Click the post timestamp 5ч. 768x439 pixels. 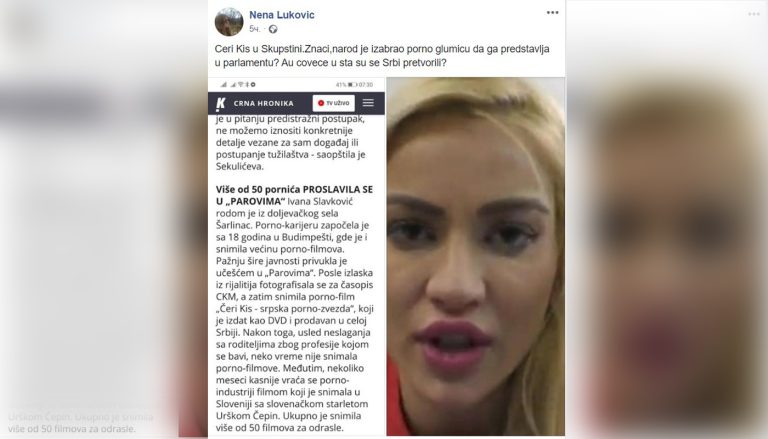(x=254, y=29)
